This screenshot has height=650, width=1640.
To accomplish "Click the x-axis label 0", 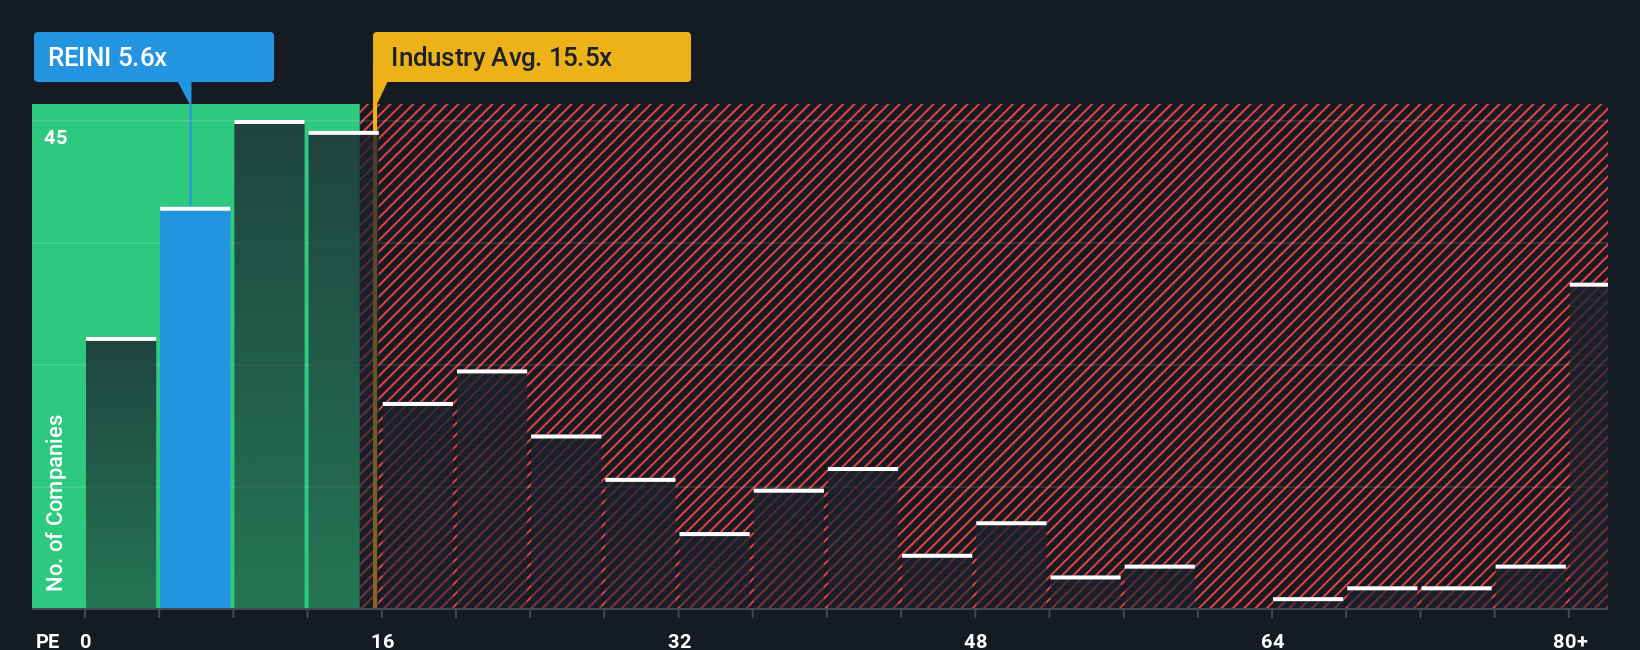I will click(x=86, y=640).
